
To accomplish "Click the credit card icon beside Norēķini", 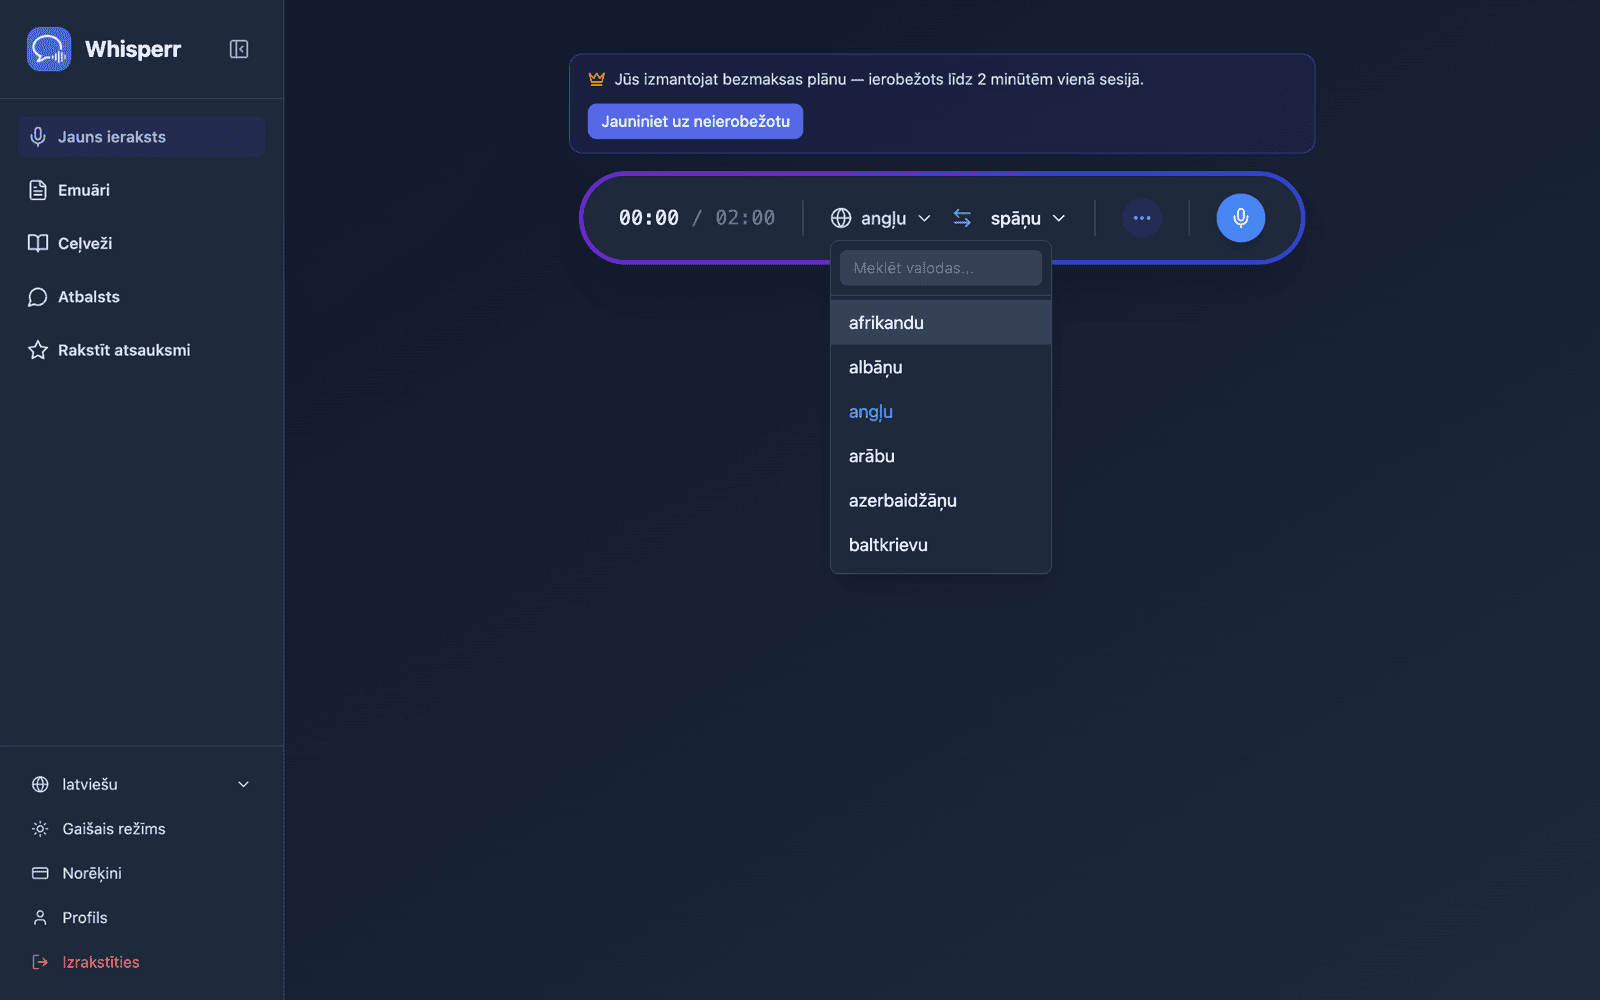I will (40, 873).
